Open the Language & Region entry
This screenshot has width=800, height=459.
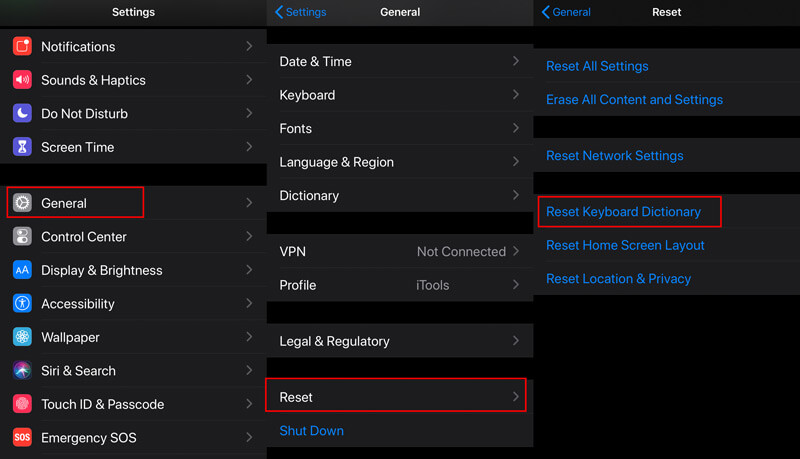pyautogui.click(x=400, y=162)
